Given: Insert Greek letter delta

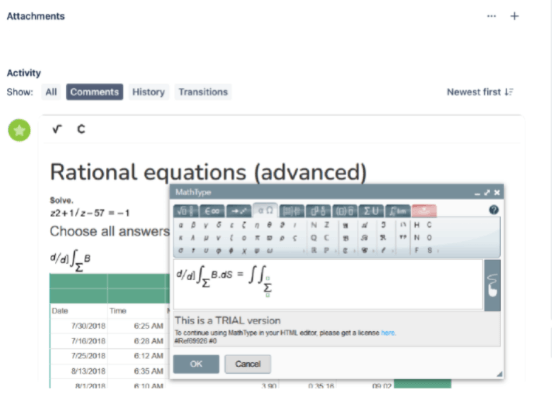Looking at the screenshot, I should coord(219,225).
